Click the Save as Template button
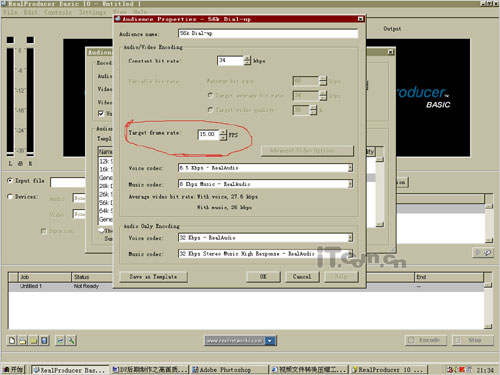The width and height of the screenshot is (500, 375). [153, 277]
